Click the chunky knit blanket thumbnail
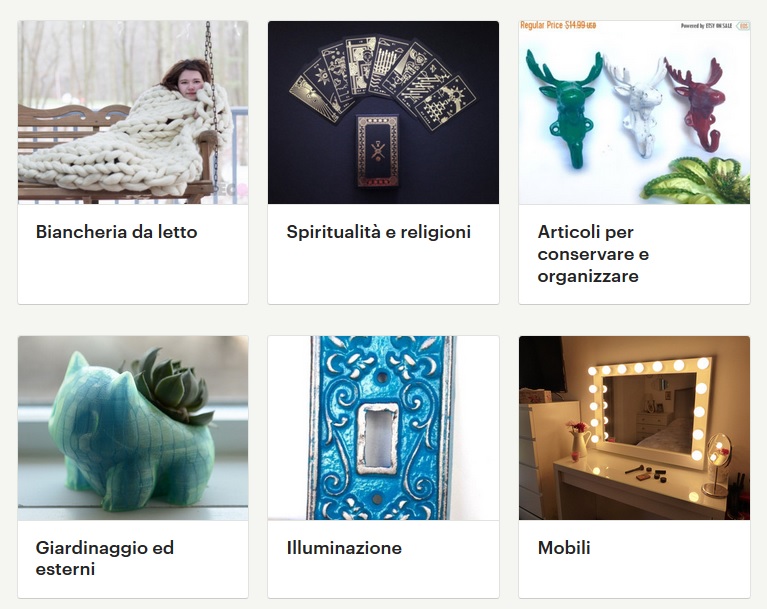 pyautogui.click(x=133, y=113)
